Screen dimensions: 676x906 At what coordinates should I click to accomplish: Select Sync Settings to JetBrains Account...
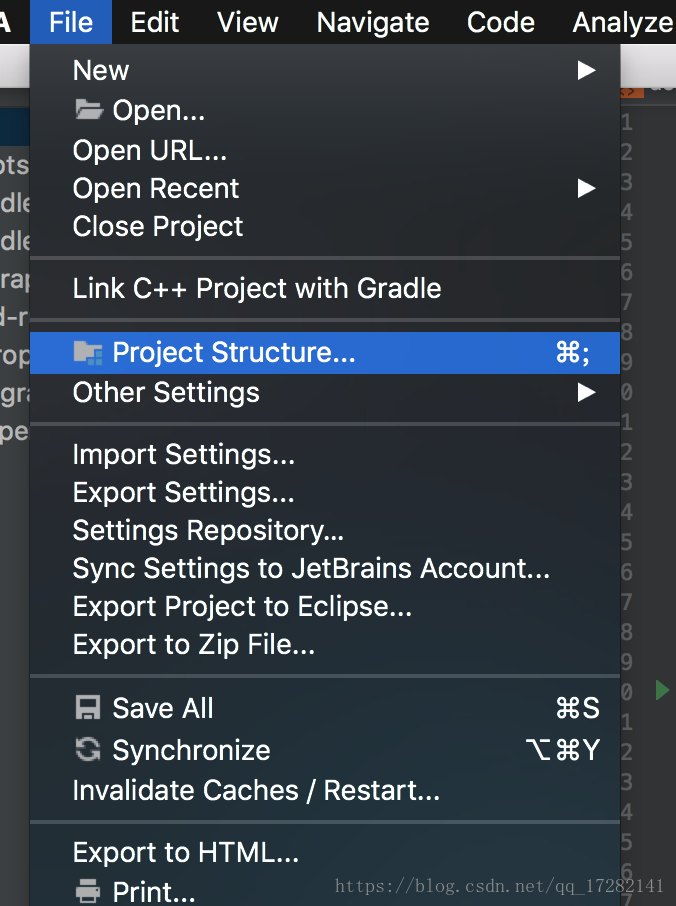311,569
